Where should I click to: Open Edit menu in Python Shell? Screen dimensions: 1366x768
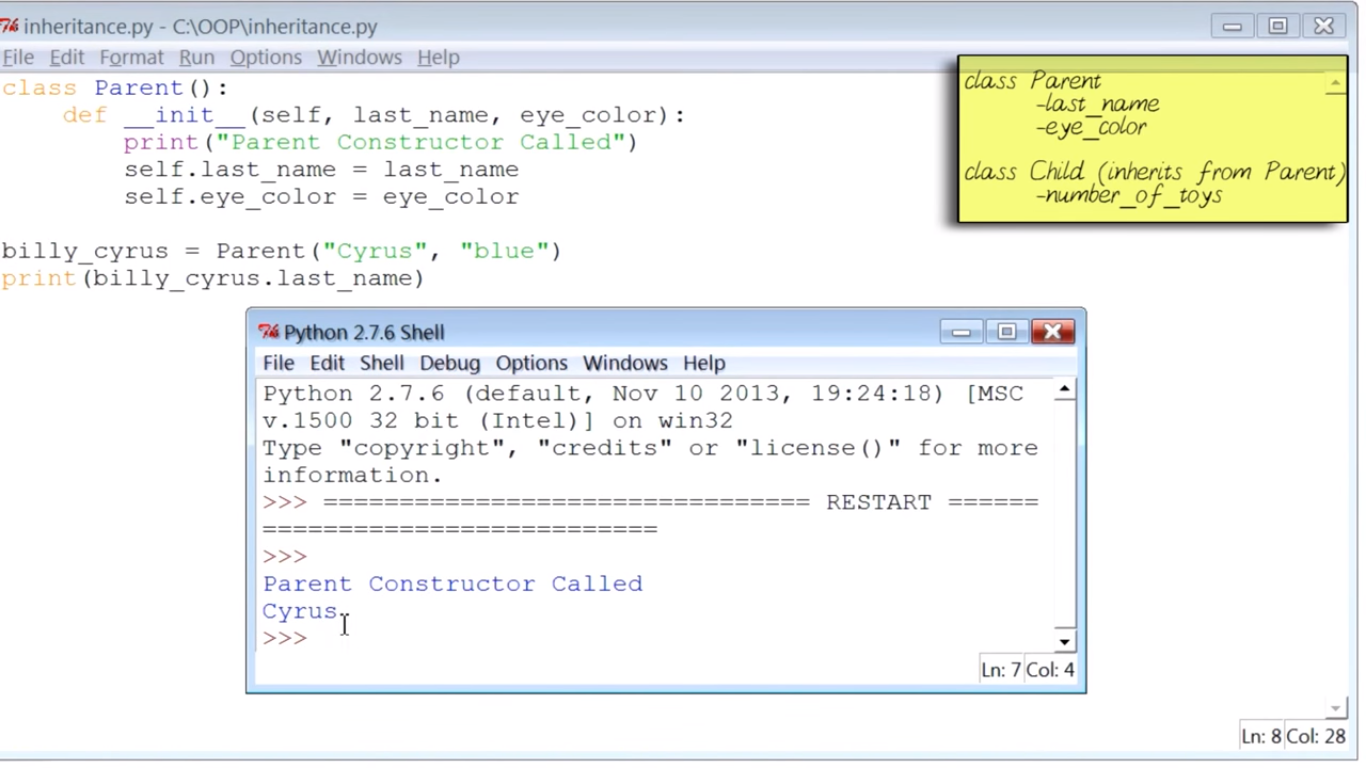click(x=327, y=363)
